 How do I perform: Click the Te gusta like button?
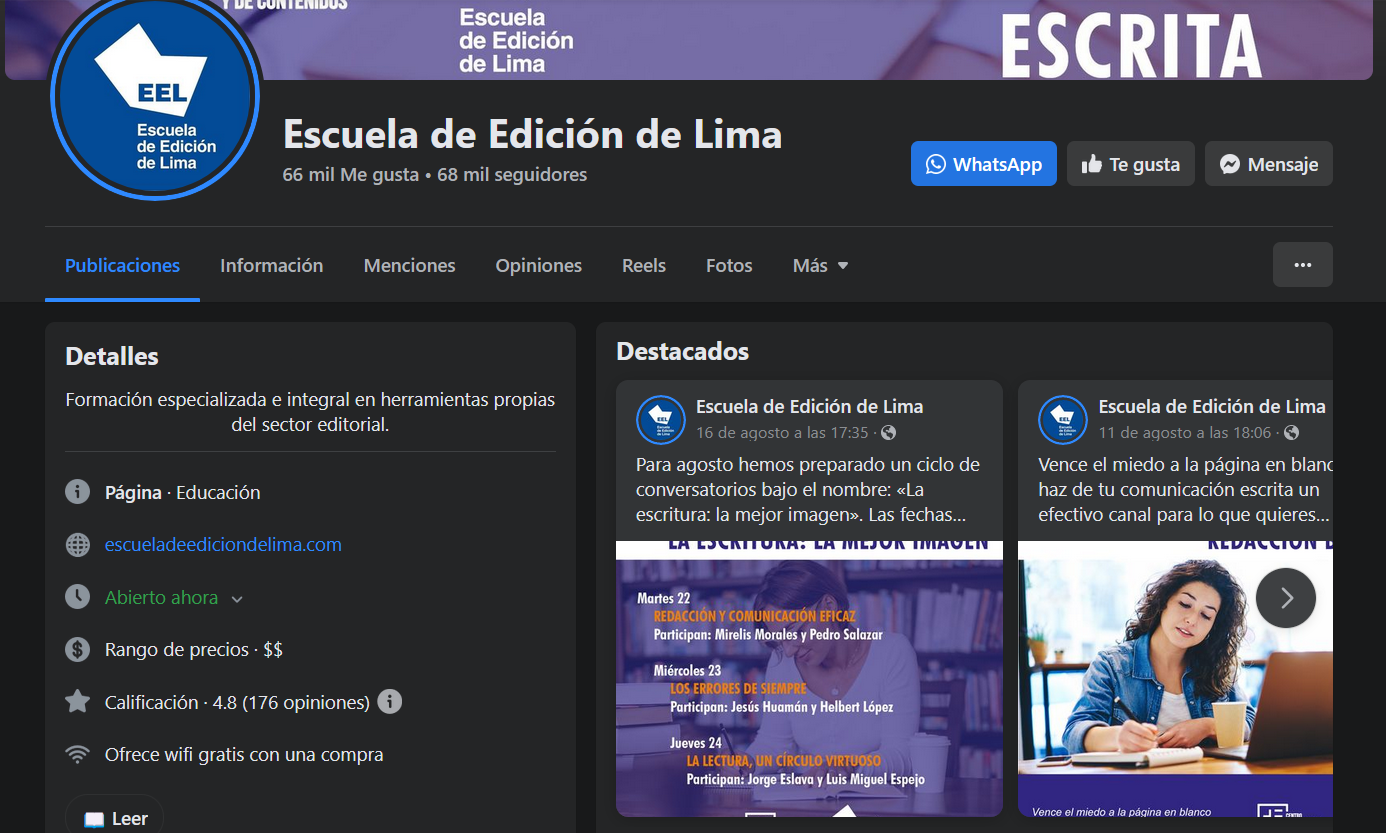coord(1130,164)
